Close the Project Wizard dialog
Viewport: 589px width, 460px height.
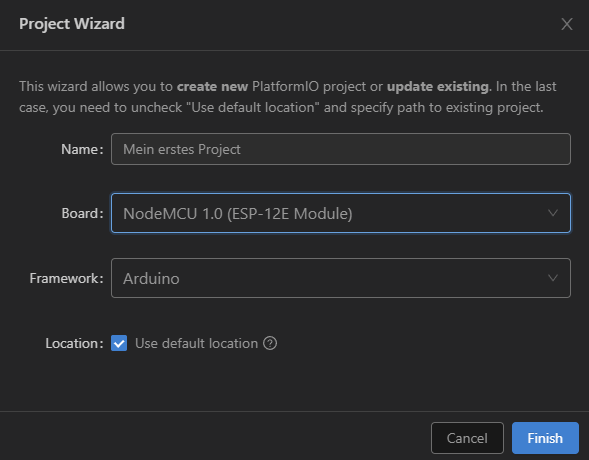click(567, 24)
